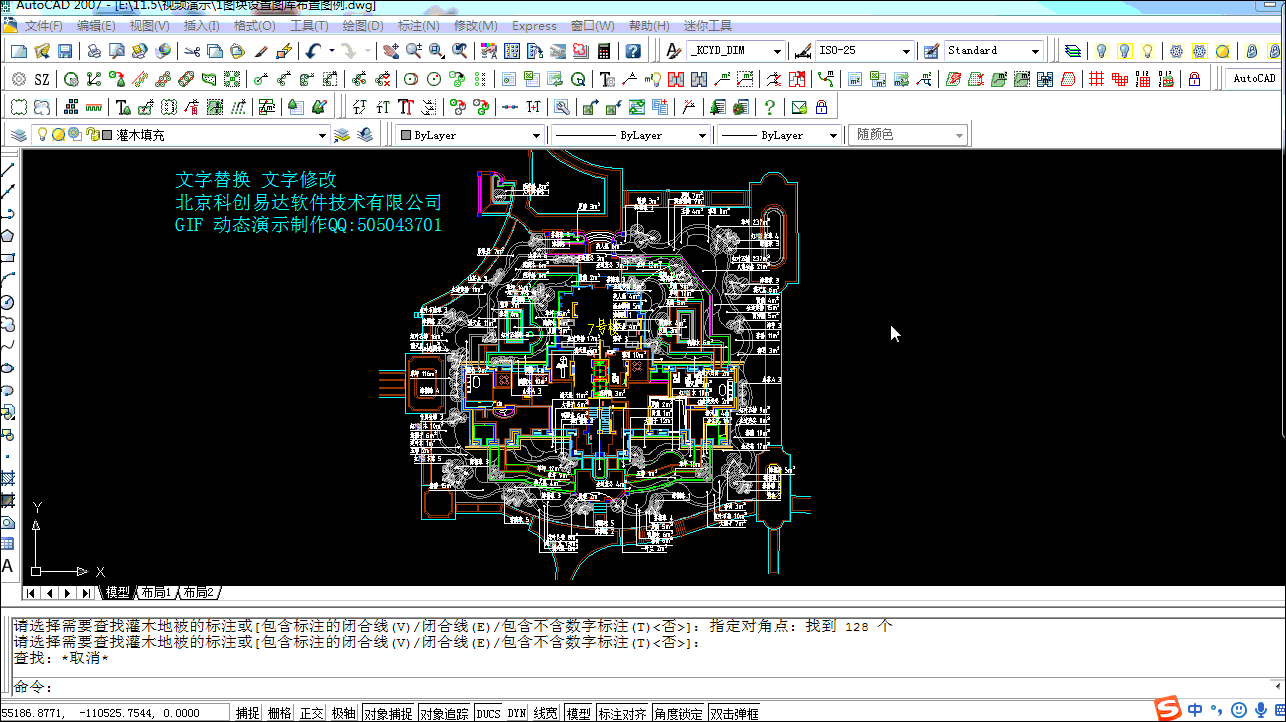Open the Express menu
The width and height of the screenshot is (1286, 722).
(x=534, y=26)
